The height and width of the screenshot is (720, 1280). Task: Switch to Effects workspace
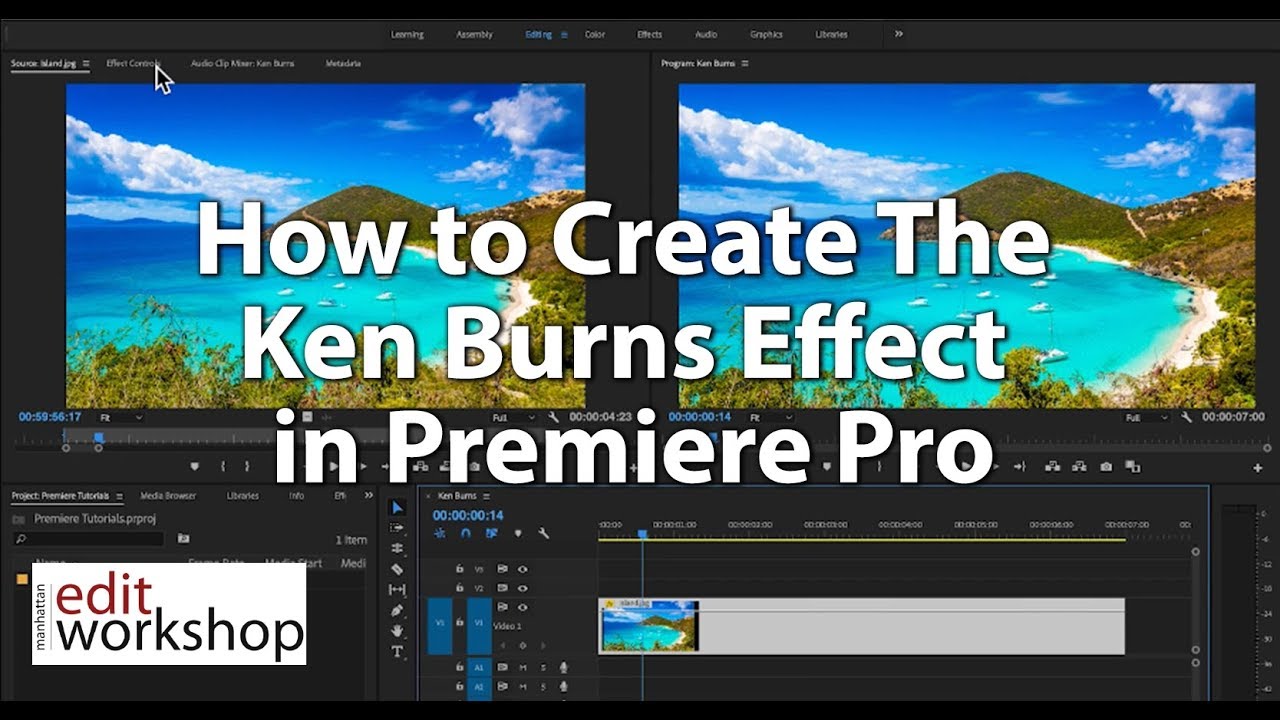[649, 34]
